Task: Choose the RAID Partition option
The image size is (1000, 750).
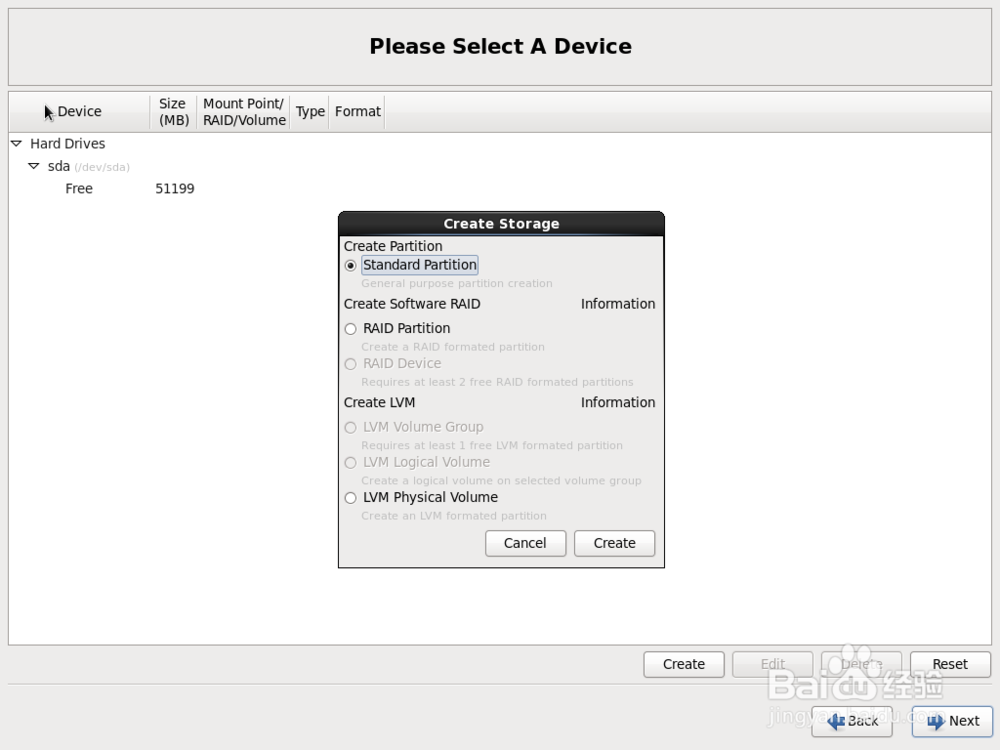Action: click(350, 329)
